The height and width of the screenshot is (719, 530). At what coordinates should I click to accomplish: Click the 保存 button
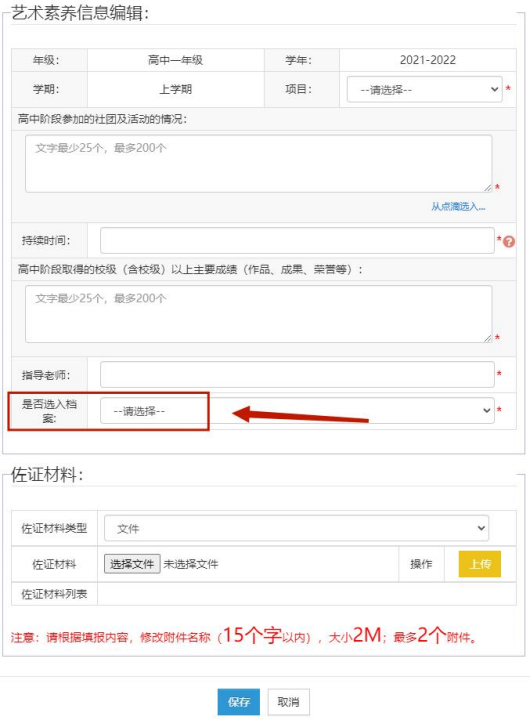pyautogui.click(x=238, y=702)
